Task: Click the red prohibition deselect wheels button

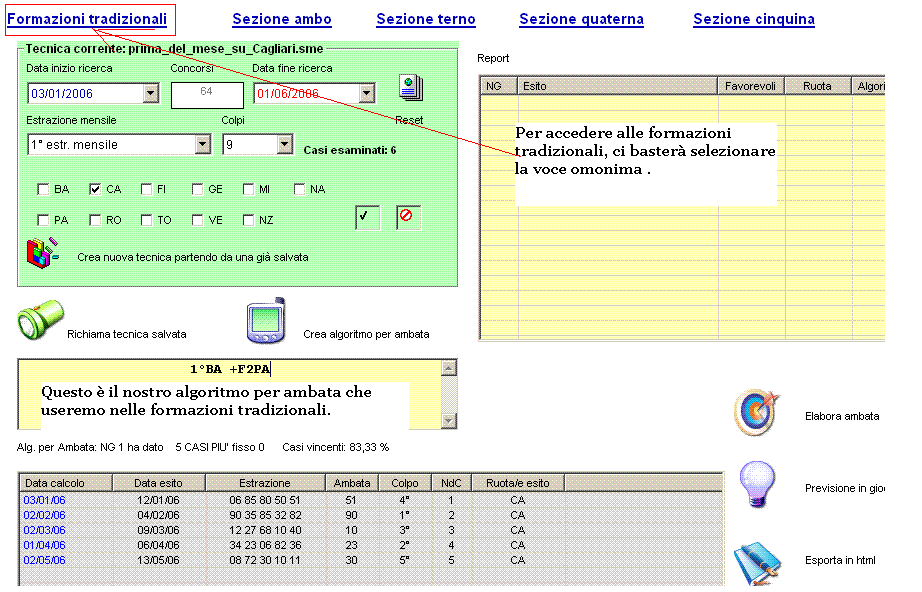Action: 408,218
